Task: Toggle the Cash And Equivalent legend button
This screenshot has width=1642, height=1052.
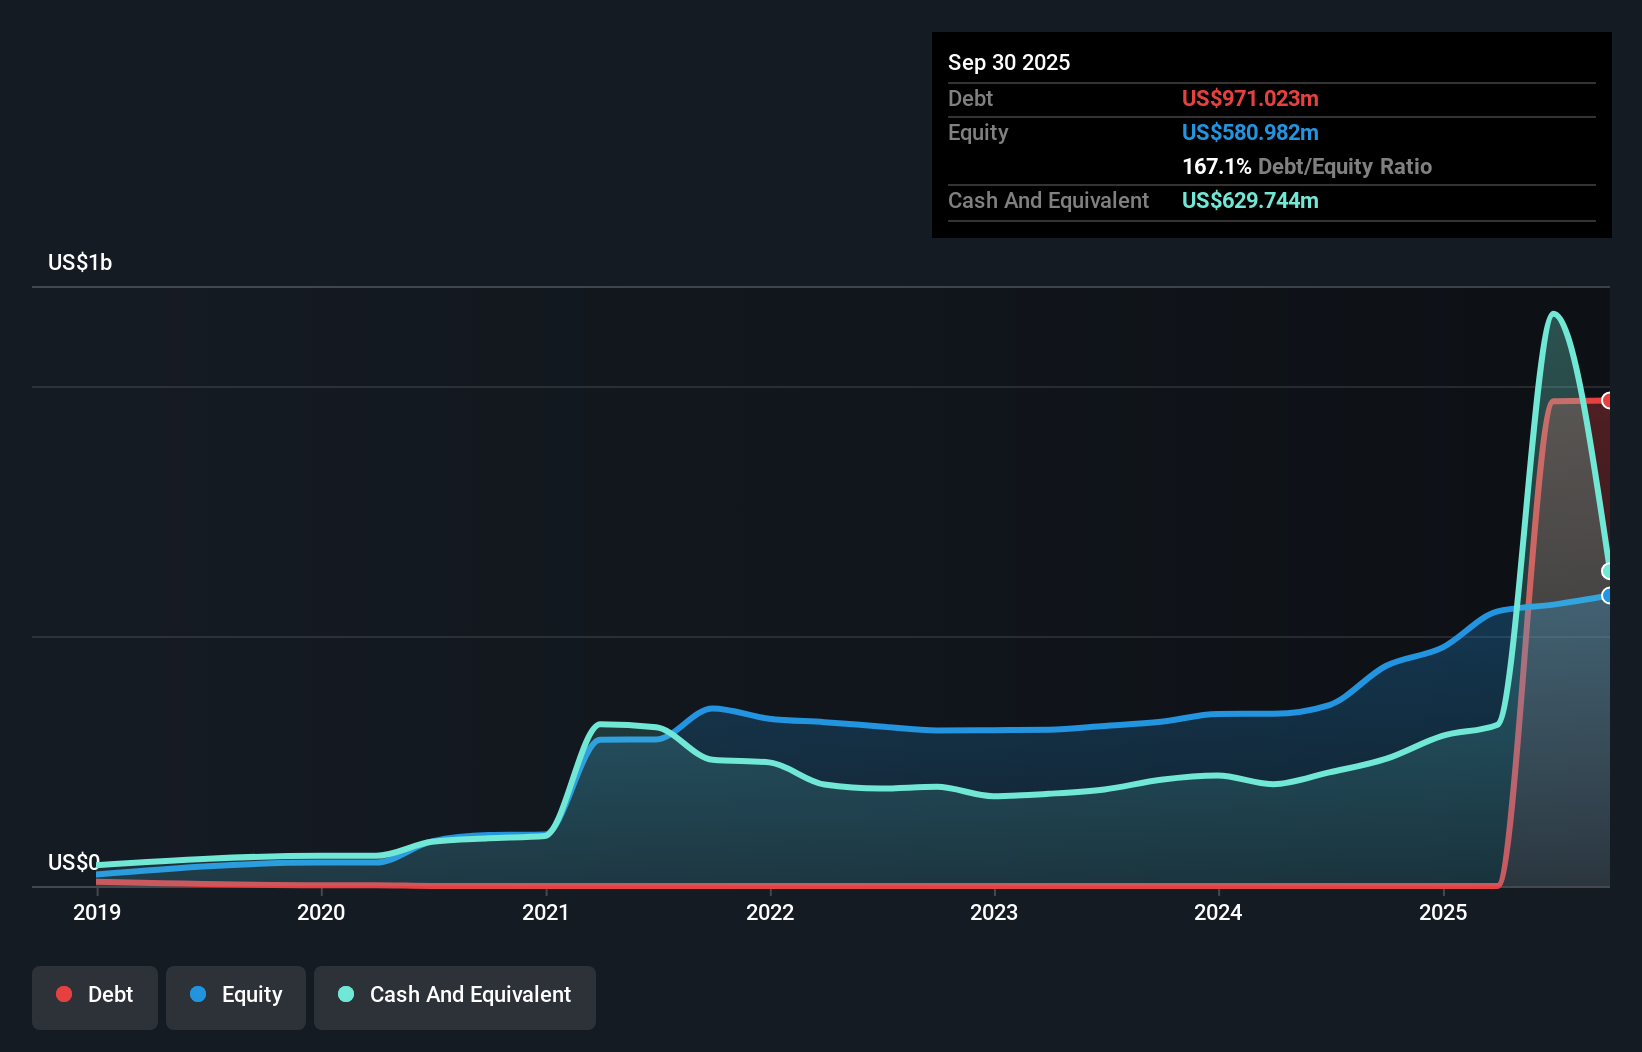Action: pos(455,997)
